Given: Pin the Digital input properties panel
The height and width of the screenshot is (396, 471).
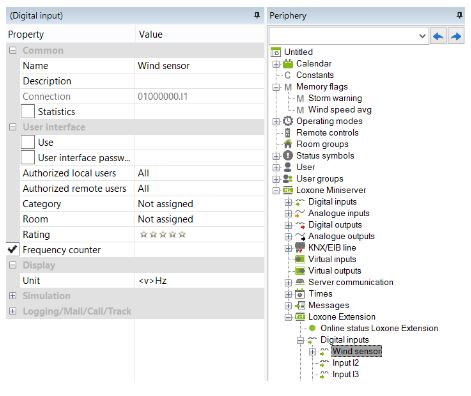Looking at the screenshot, I should (x=257, y=15).
